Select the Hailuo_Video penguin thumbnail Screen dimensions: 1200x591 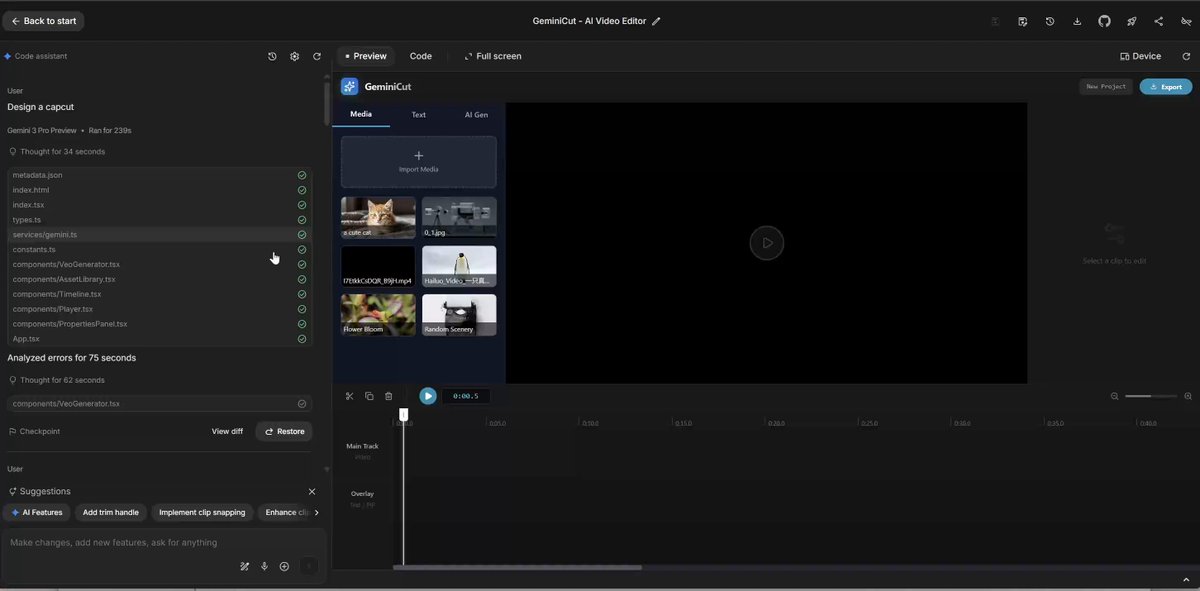[x=459, y=266]
